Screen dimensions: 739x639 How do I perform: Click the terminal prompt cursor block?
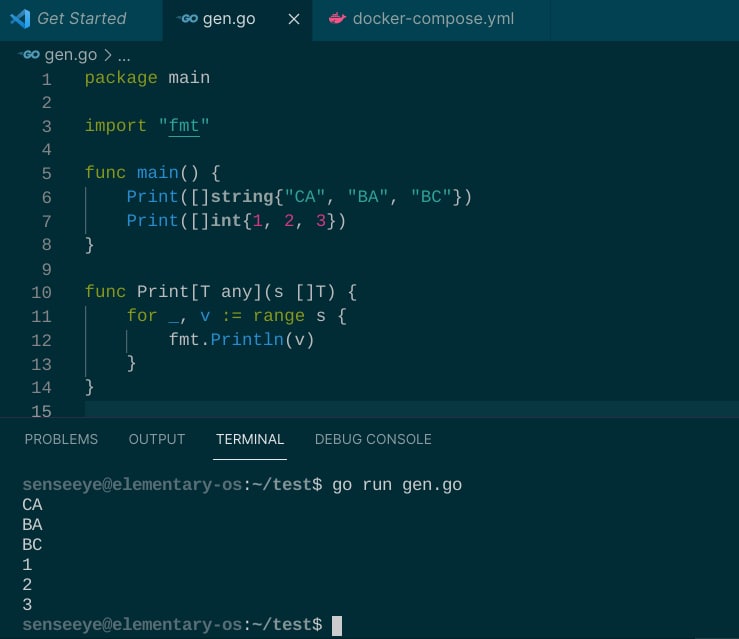tap(337, 625)
